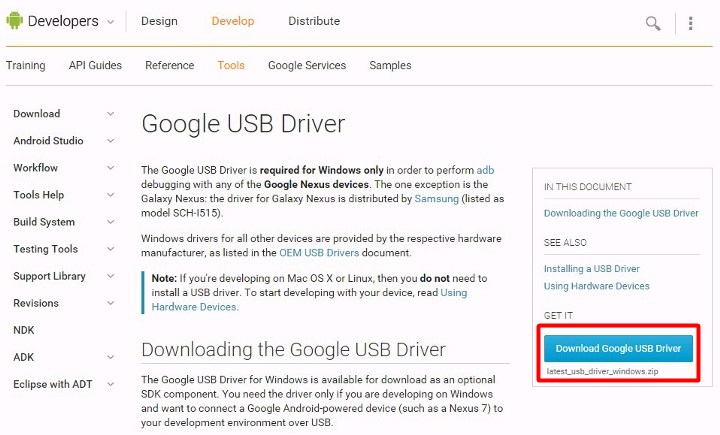This screenshot has width=720, height=435.
Task: Click the GET IT label
Action: (558, 316)
